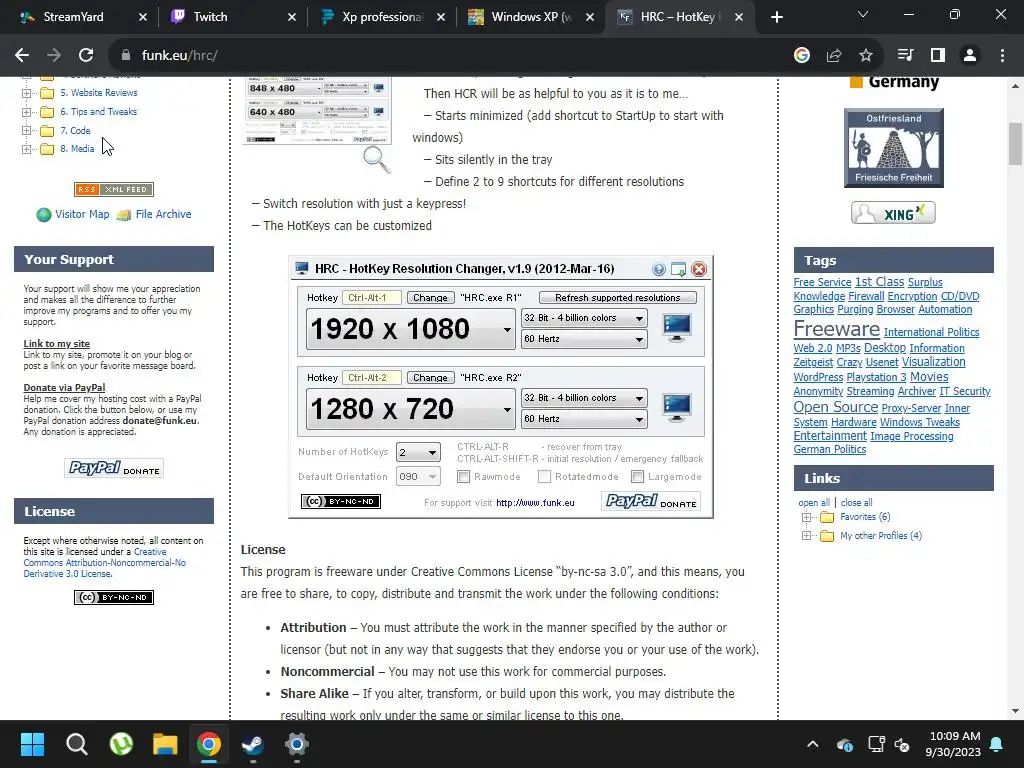Switch to the Xp professional tab
Viewport: 1024px width, 768px height.
pos(379,17)
